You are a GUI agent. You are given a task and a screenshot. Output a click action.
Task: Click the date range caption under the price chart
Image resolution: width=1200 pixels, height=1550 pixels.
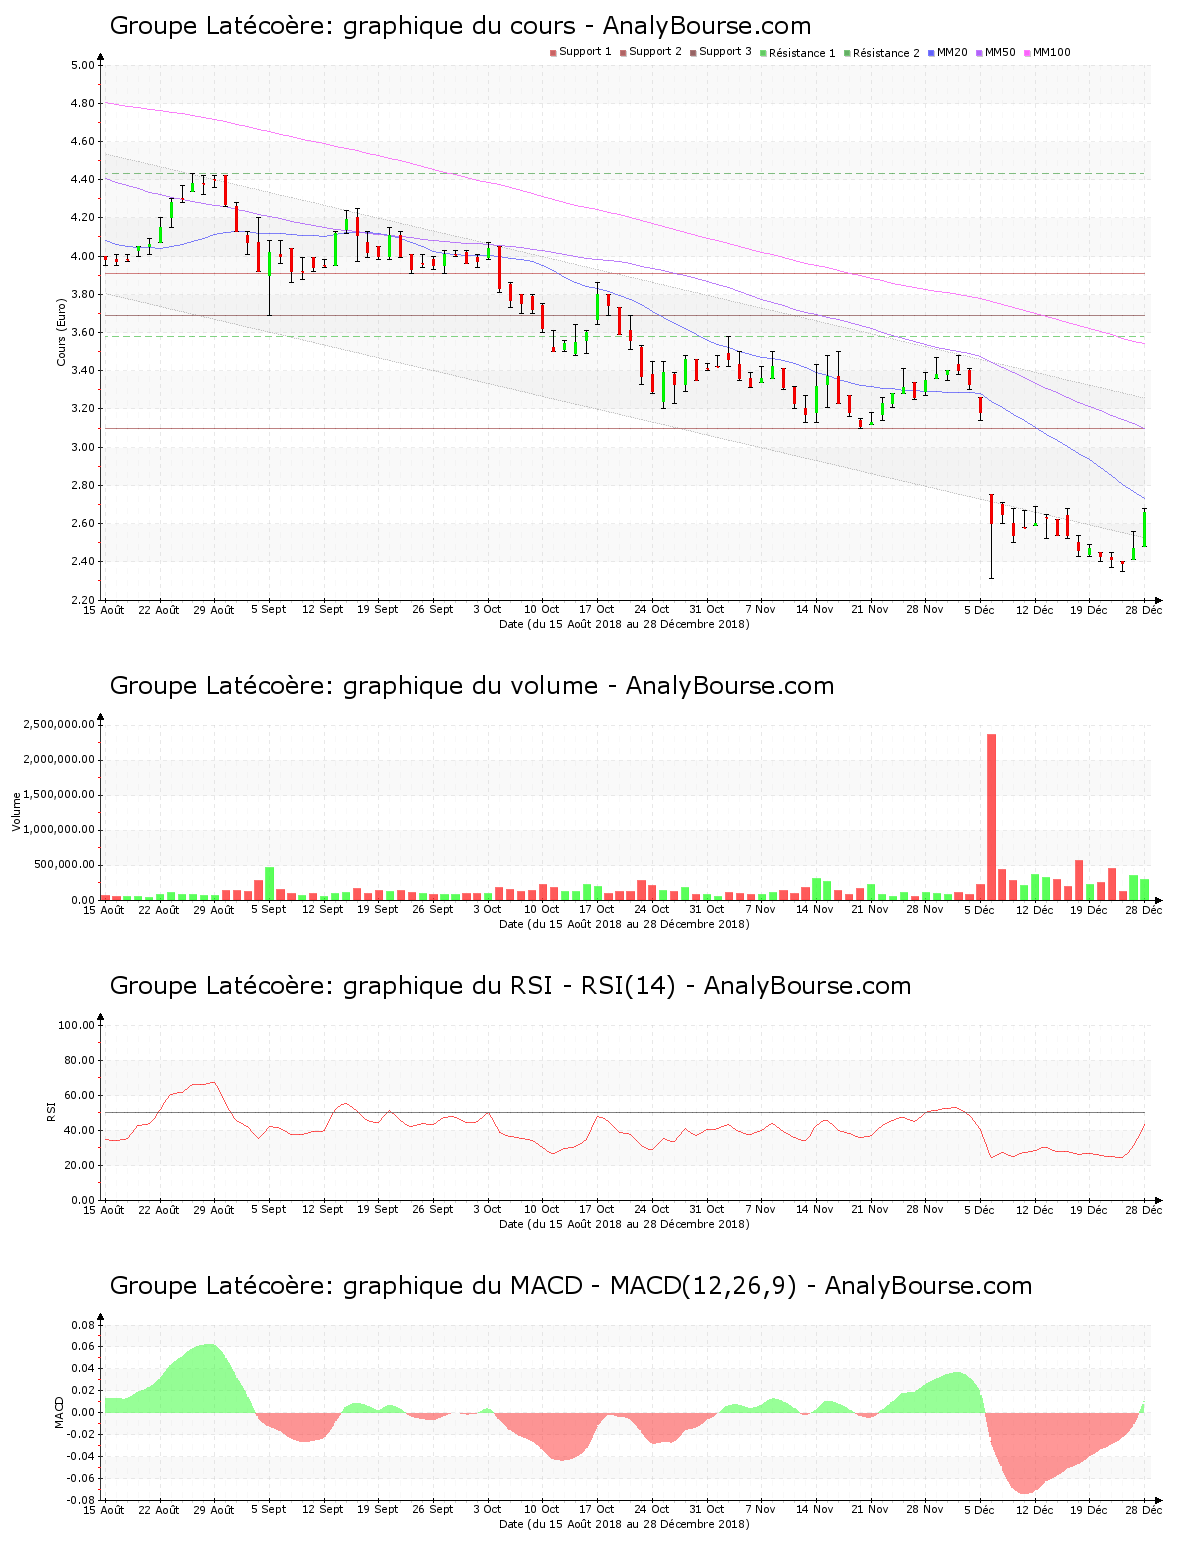coord(624,624)
